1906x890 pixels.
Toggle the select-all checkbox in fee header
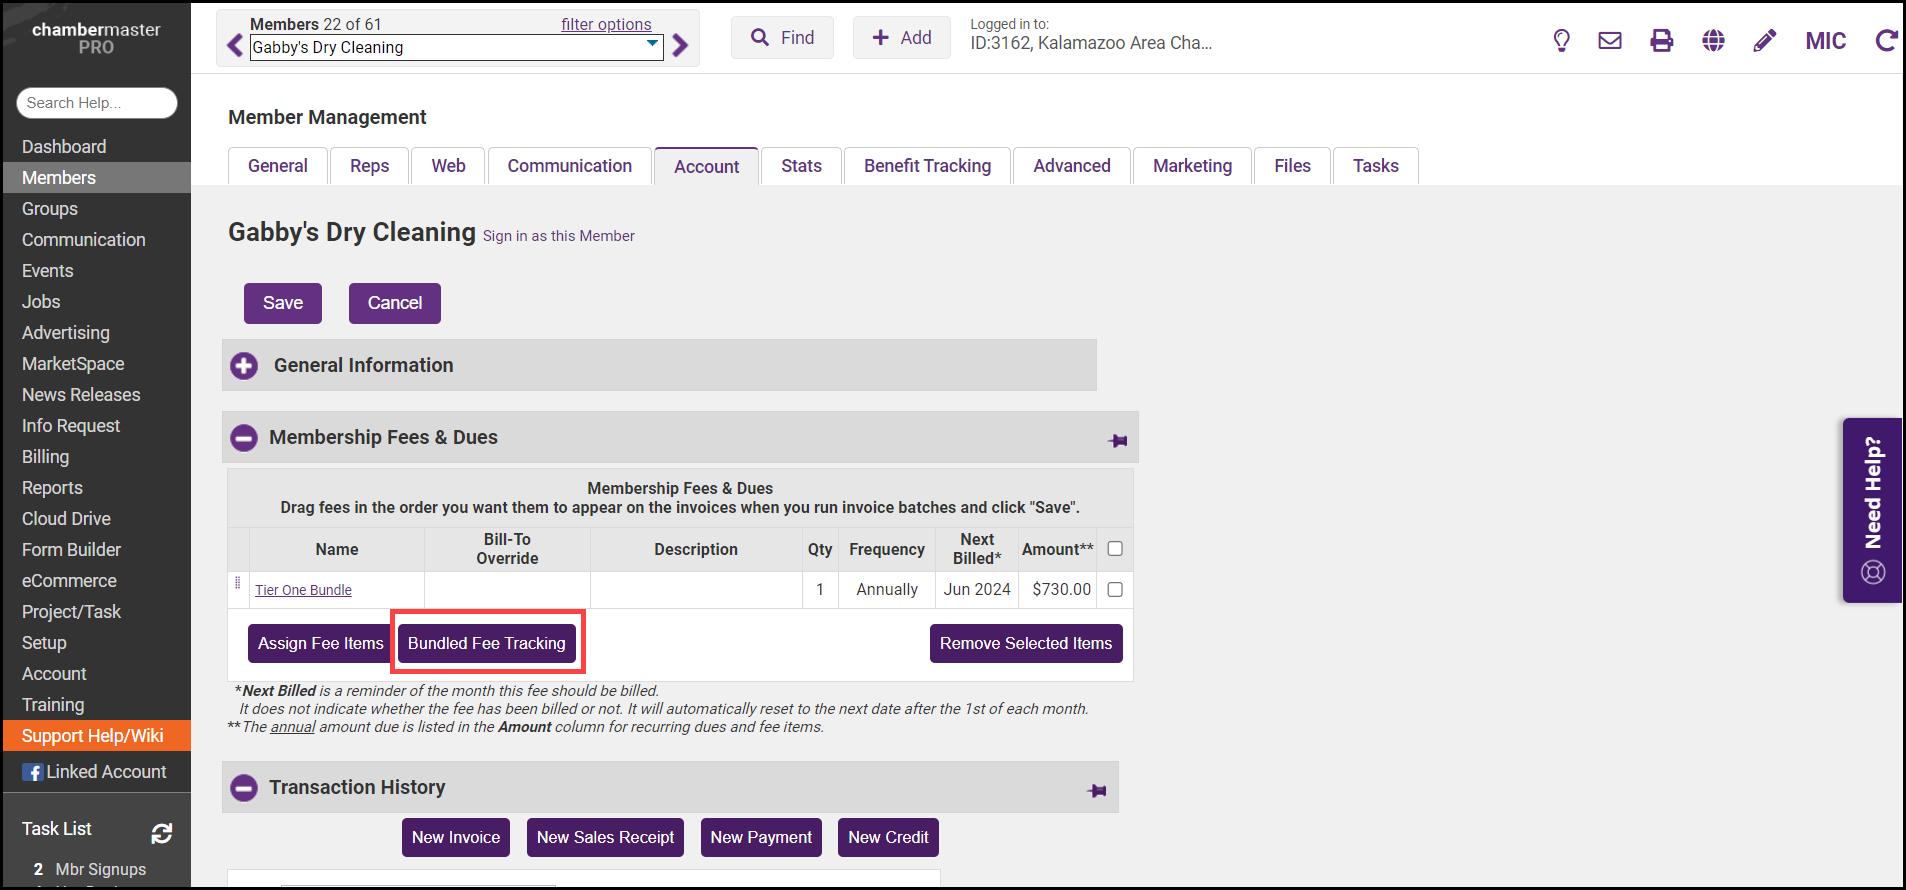[x=1115, y=549]
